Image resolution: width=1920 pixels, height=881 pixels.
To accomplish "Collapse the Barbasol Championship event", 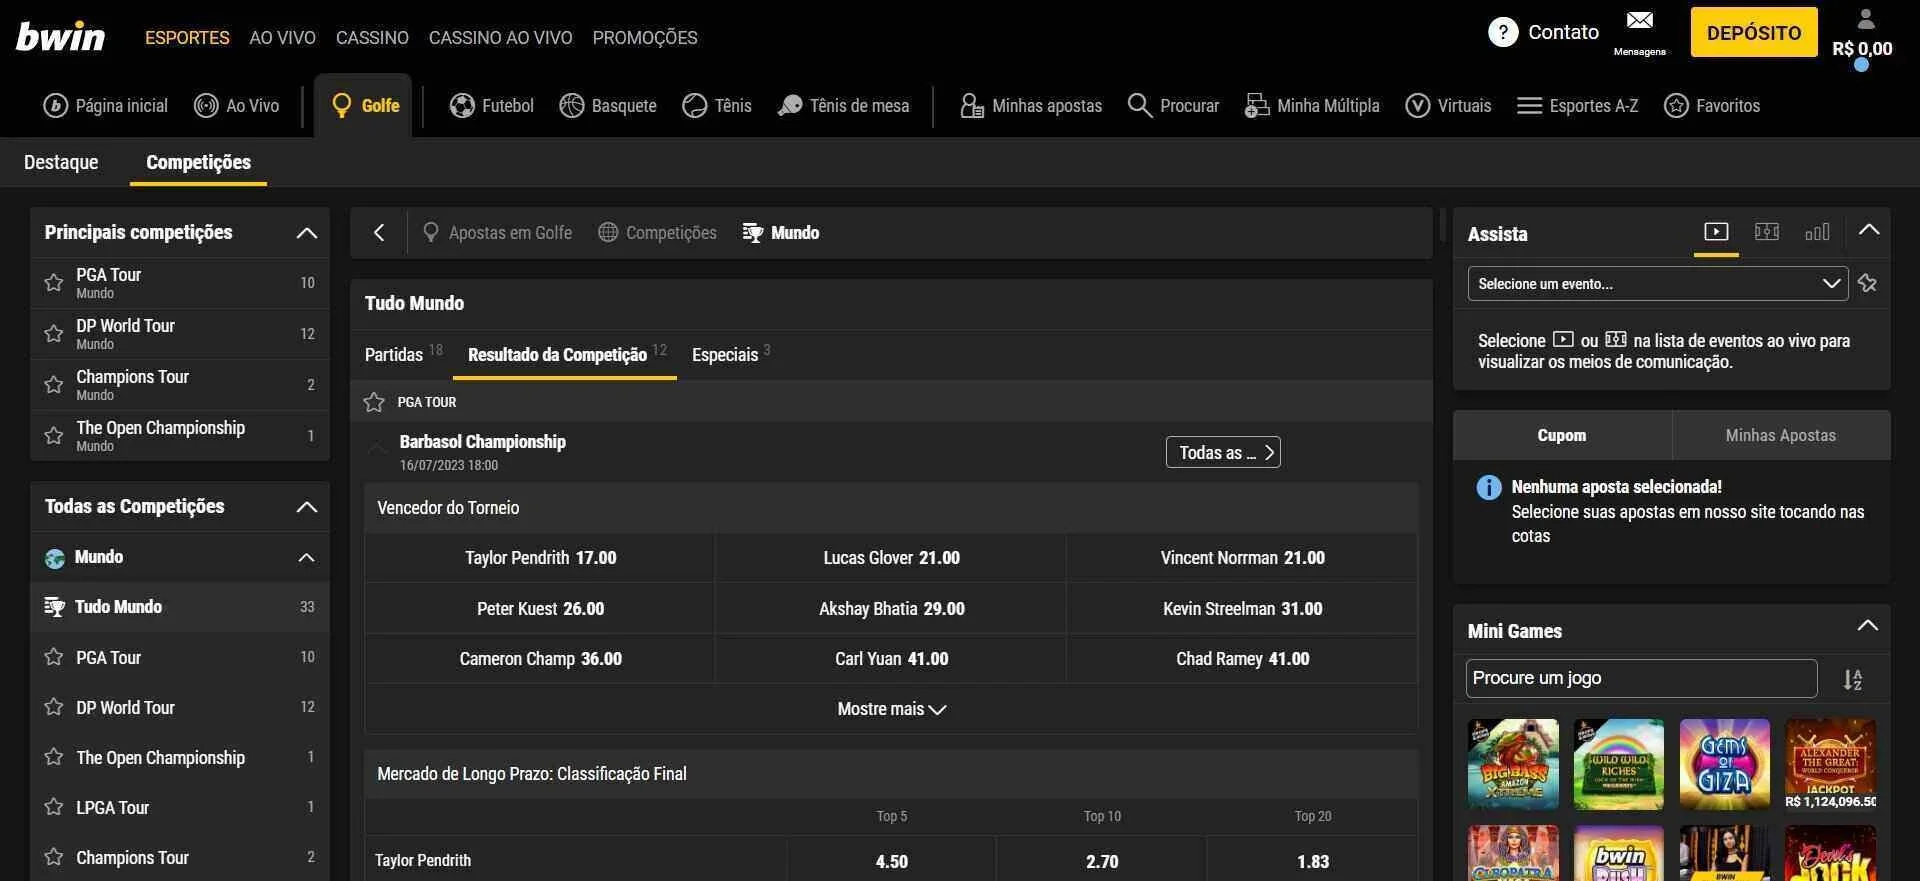I will (x=377, y=450).
